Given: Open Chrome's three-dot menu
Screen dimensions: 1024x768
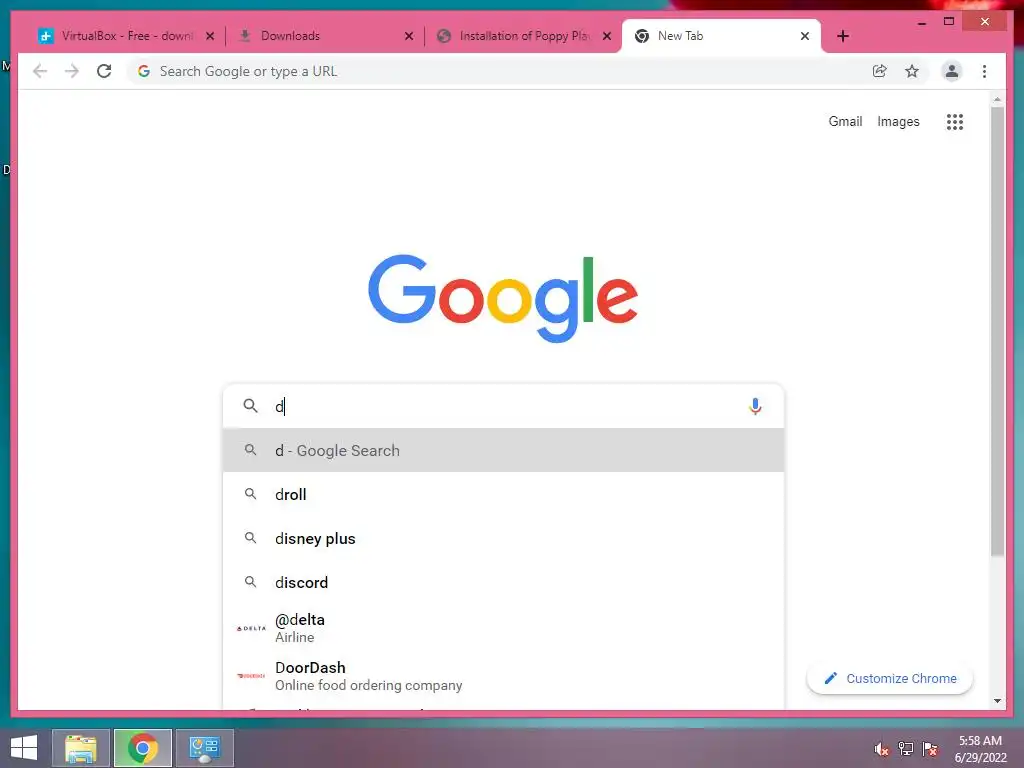Looking at the screenshot, I should pyautogui.click(x=984, y=71).
